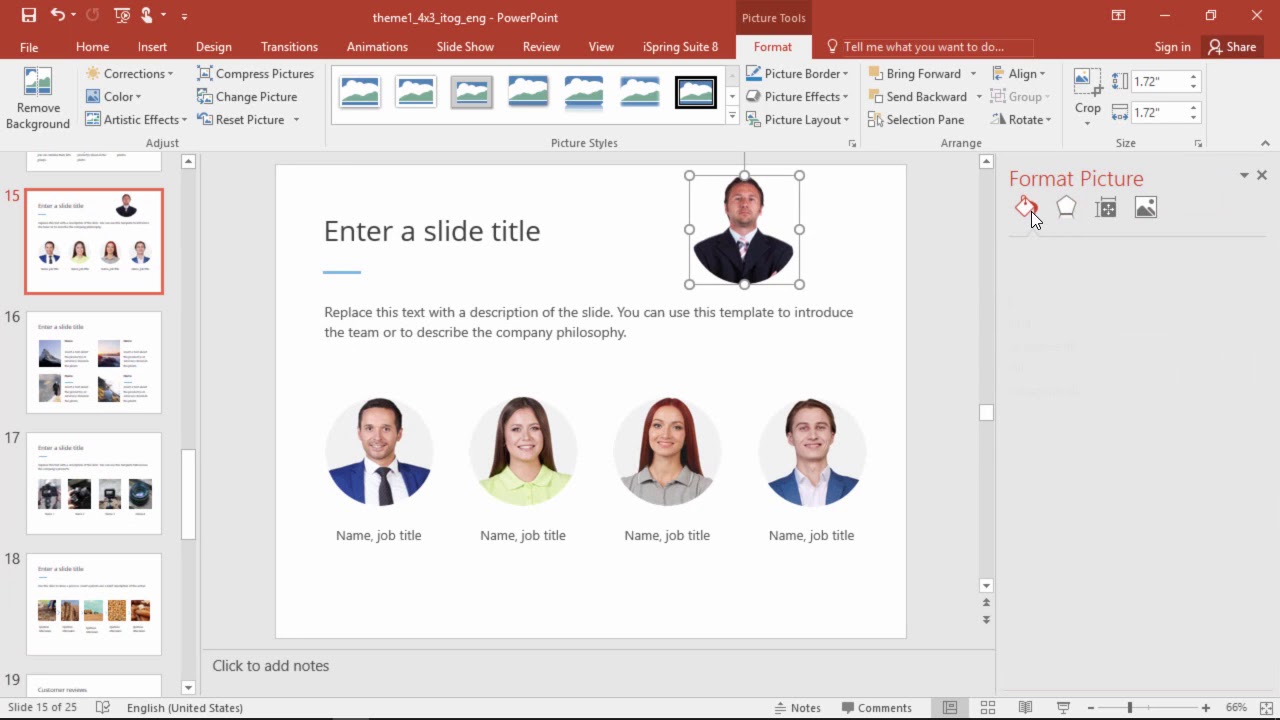Expand the Picture Styles gallery More arrow
Viewport: 1280px width, 720px height.
pos(732,117)
